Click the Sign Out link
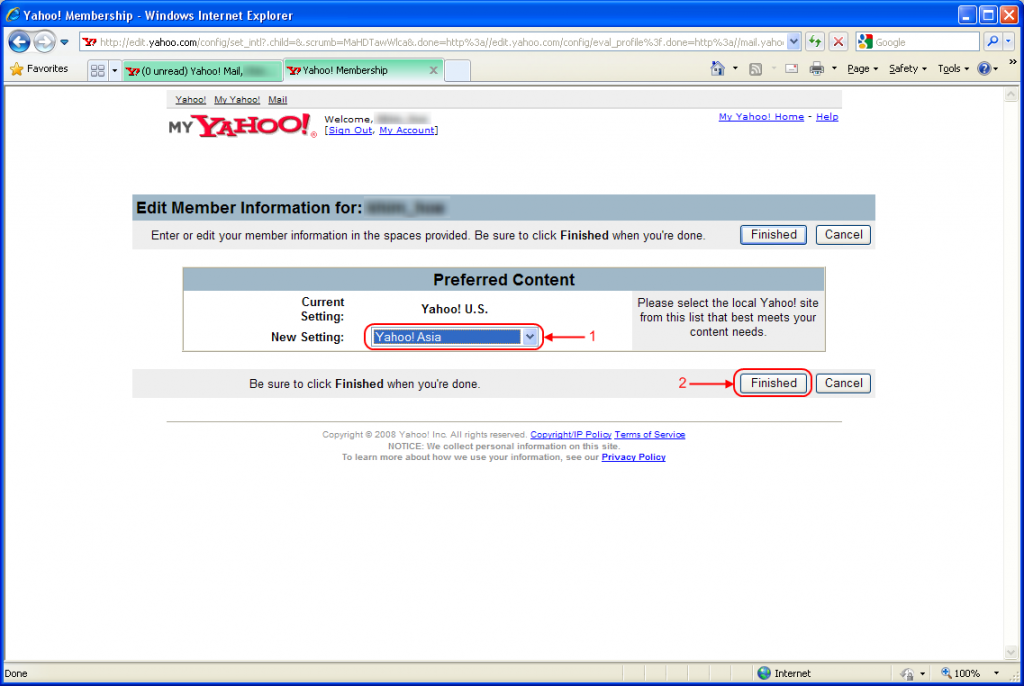This screenshot has width=1024, height=686. tap(350, 130)
